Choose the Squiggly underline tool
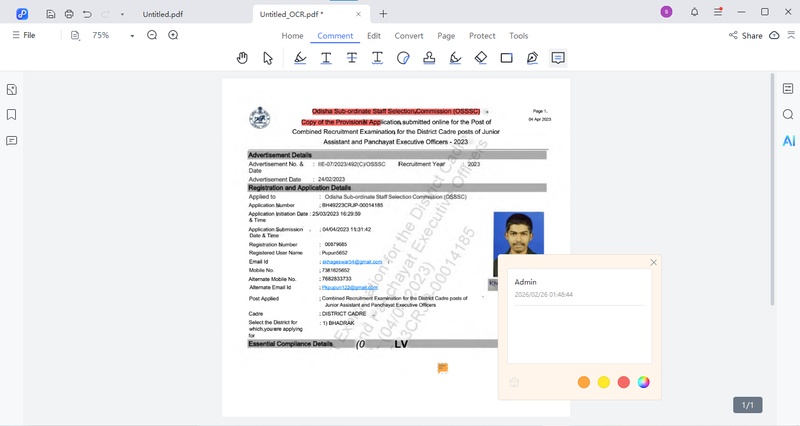 tap(377, 58)
